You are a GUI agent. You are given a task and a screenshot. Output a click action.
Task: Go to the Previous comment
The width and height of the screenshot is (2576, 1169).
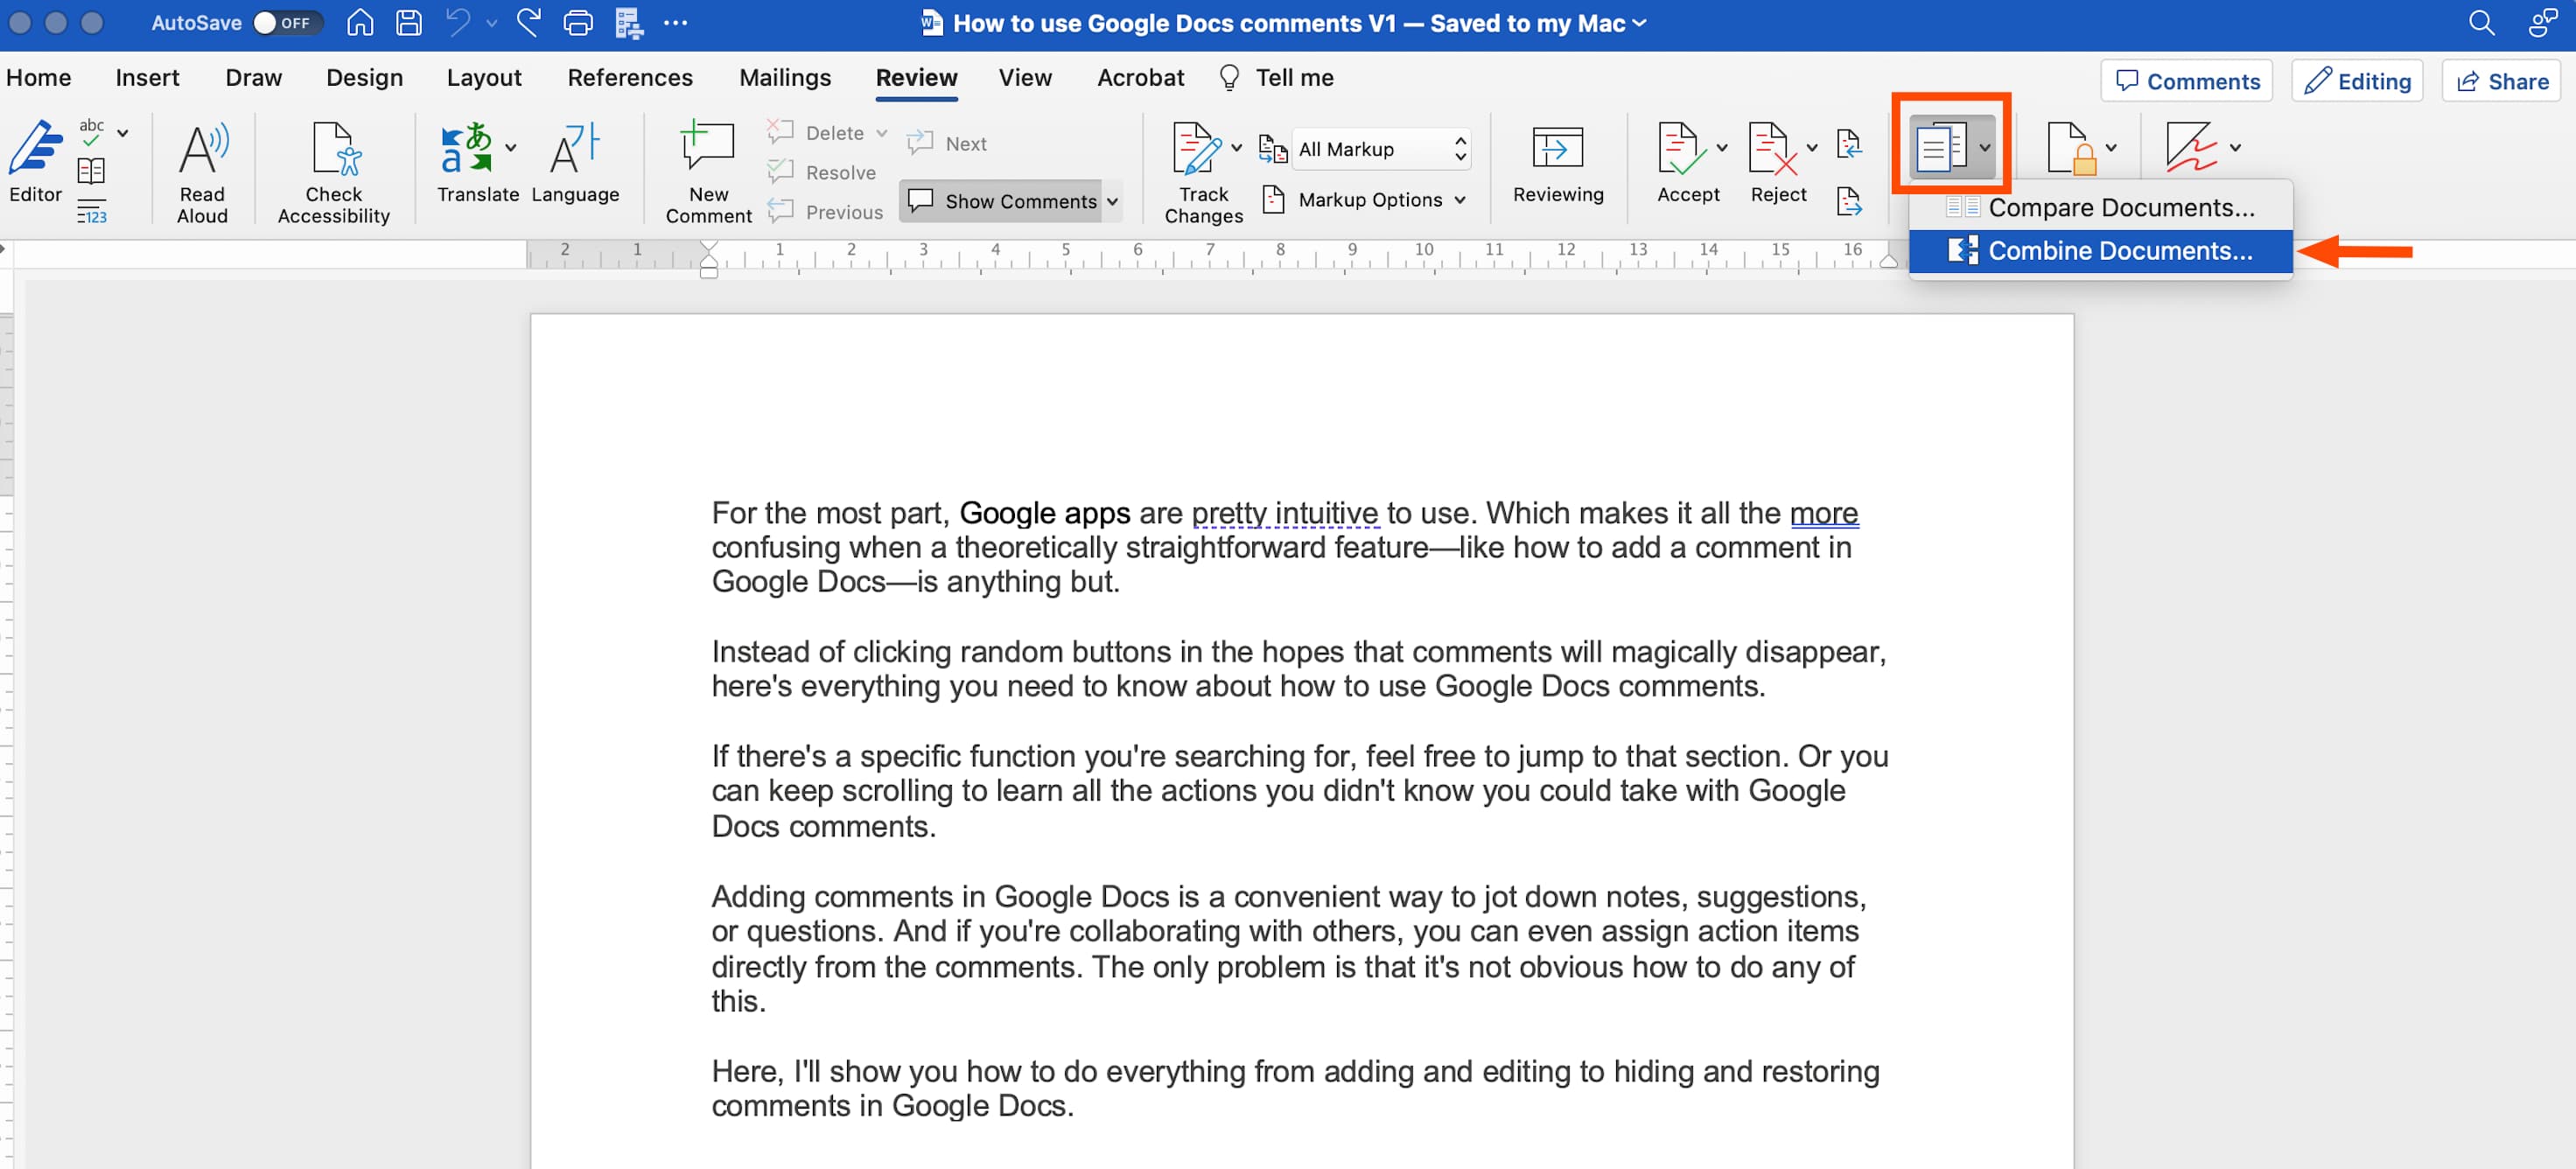[825, 211]
